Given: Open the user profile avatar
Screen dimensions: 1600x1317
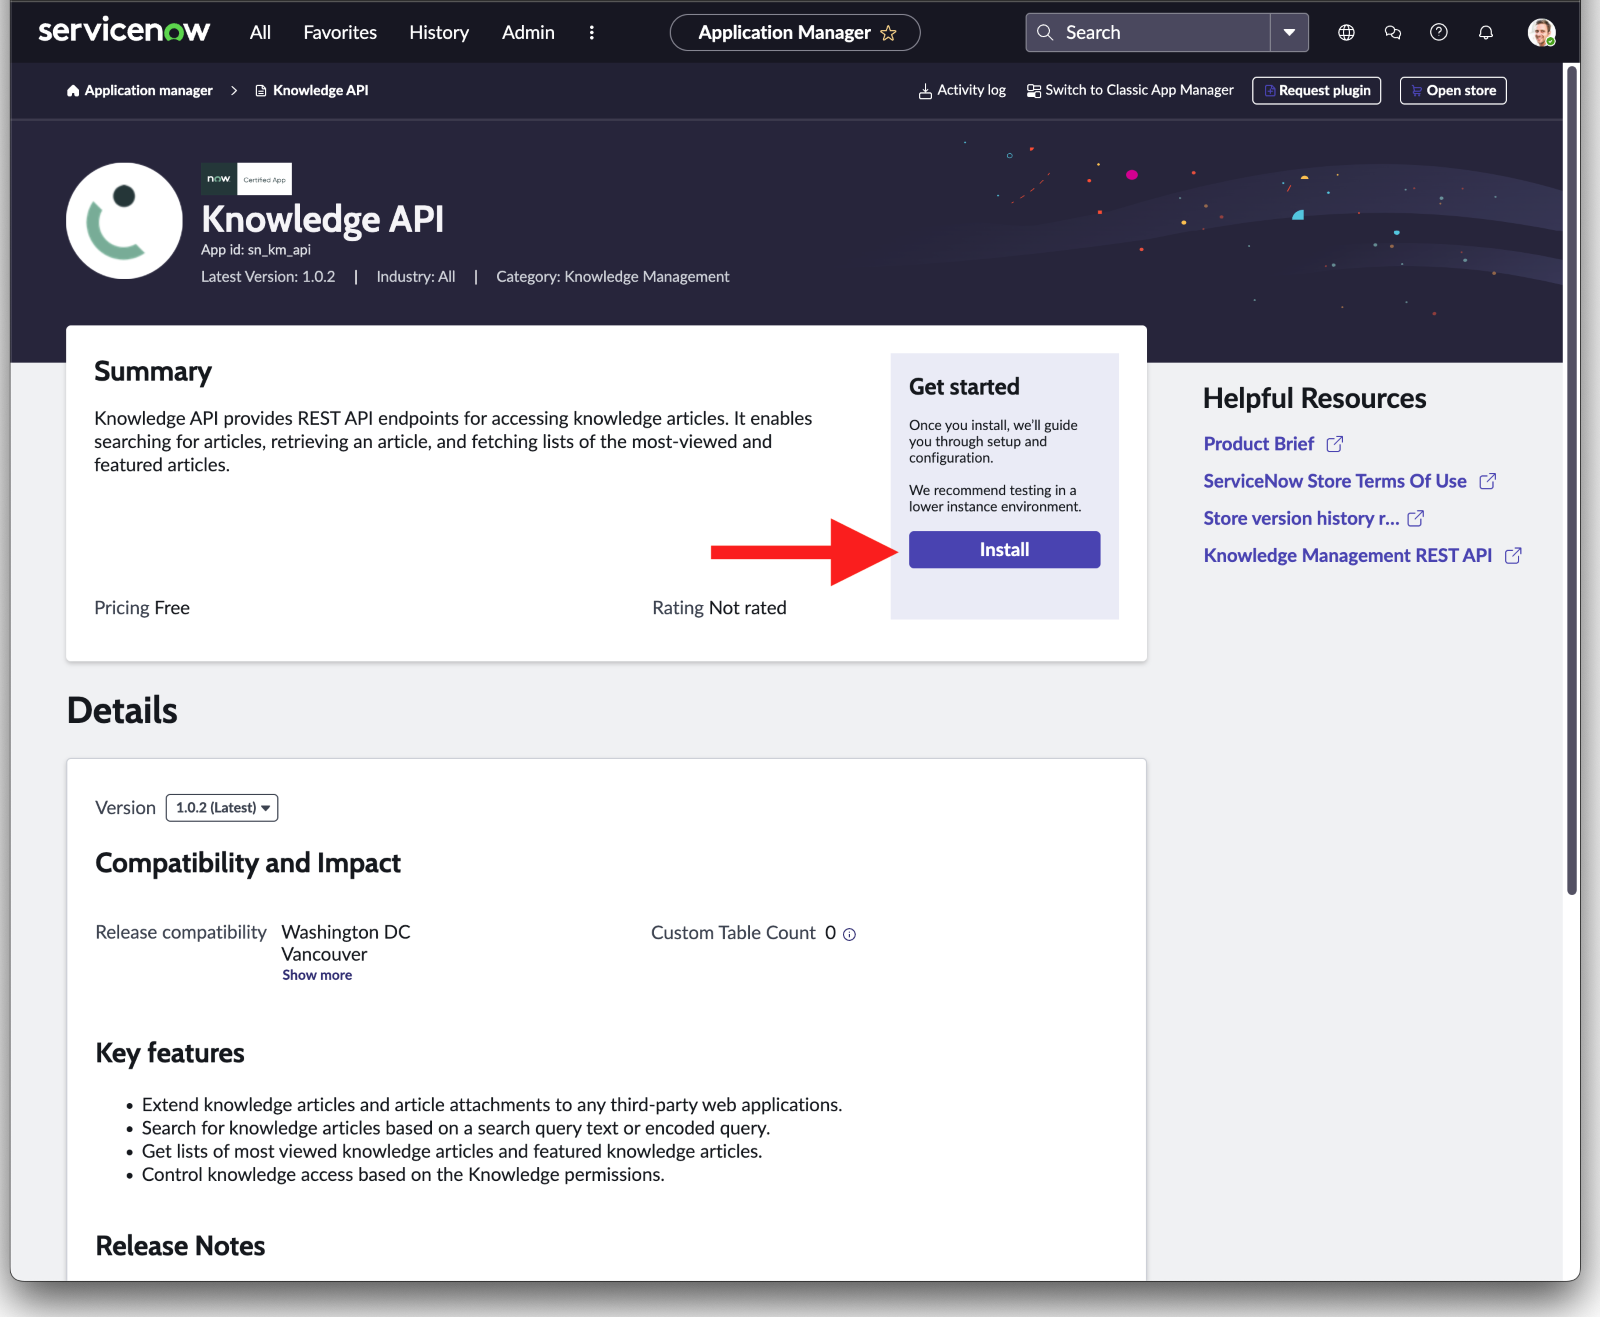Looking at the screenshot, I should point(1541,32).
